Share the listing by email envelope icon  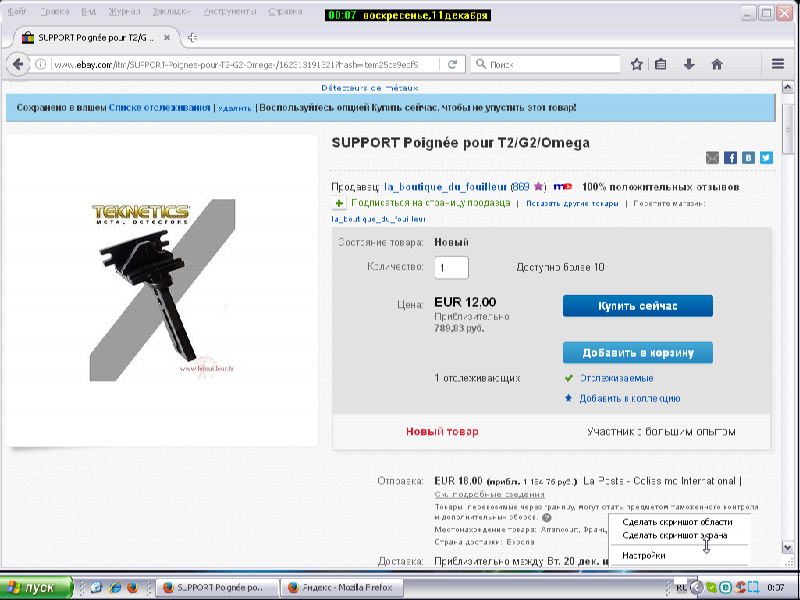tap(712, 157)
